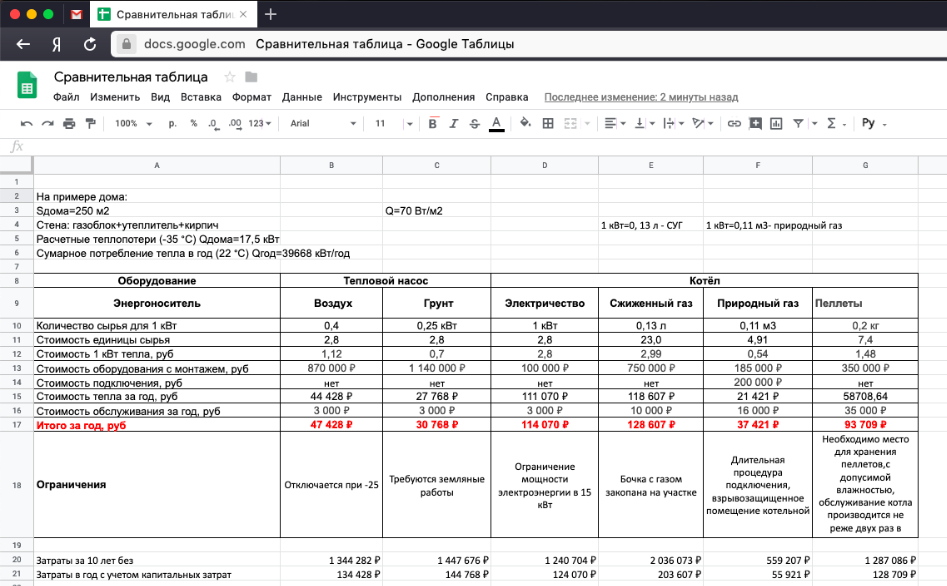Insert a chart
Screen dimensions: 947x586
[x=776, y=124]
